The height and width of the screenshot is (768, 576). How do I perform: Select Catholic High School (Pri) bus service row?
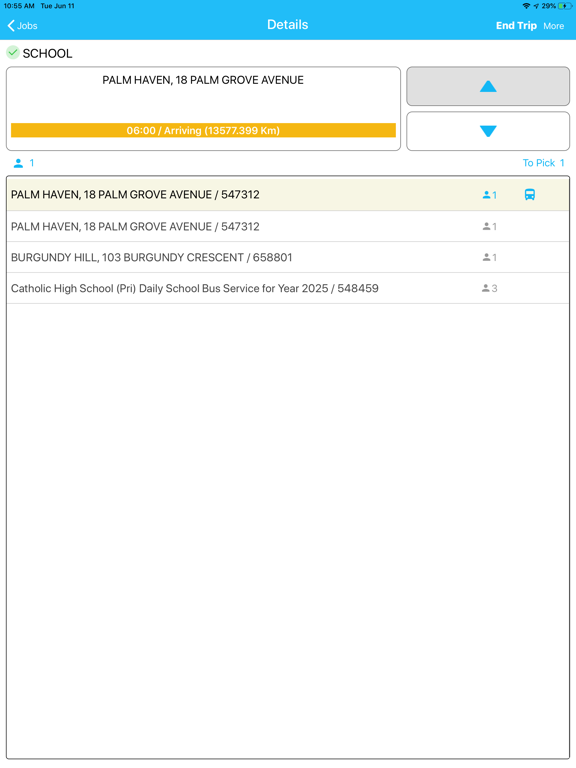288,288
